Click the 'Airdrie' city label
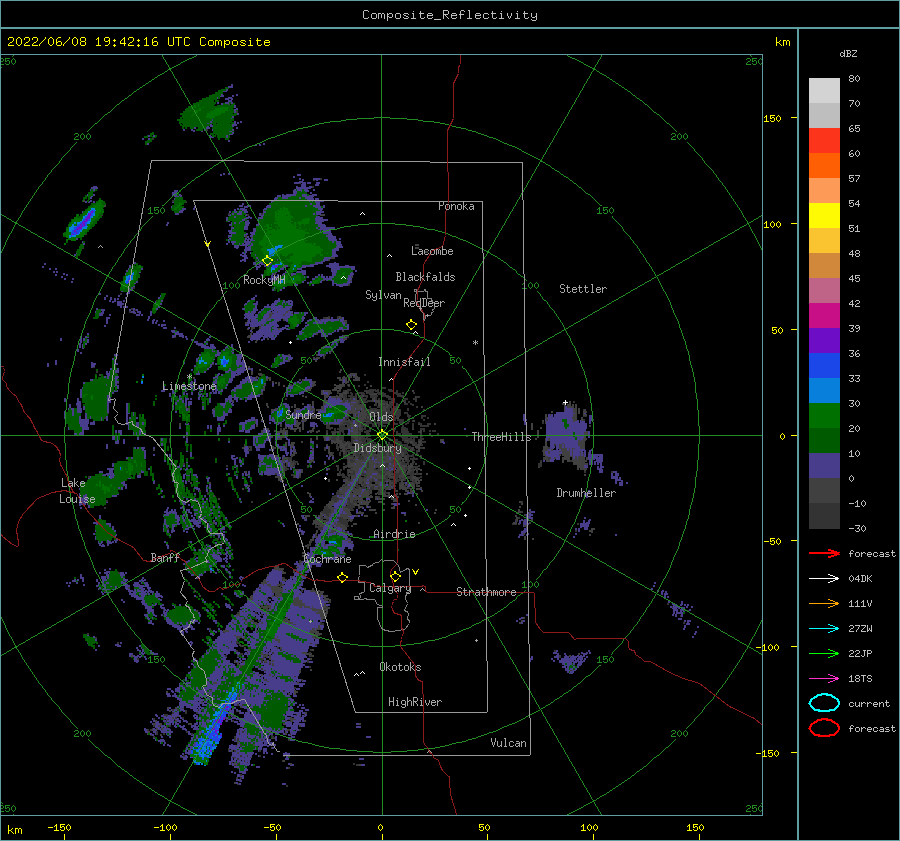900x841 pixels. tap(394, 534)
